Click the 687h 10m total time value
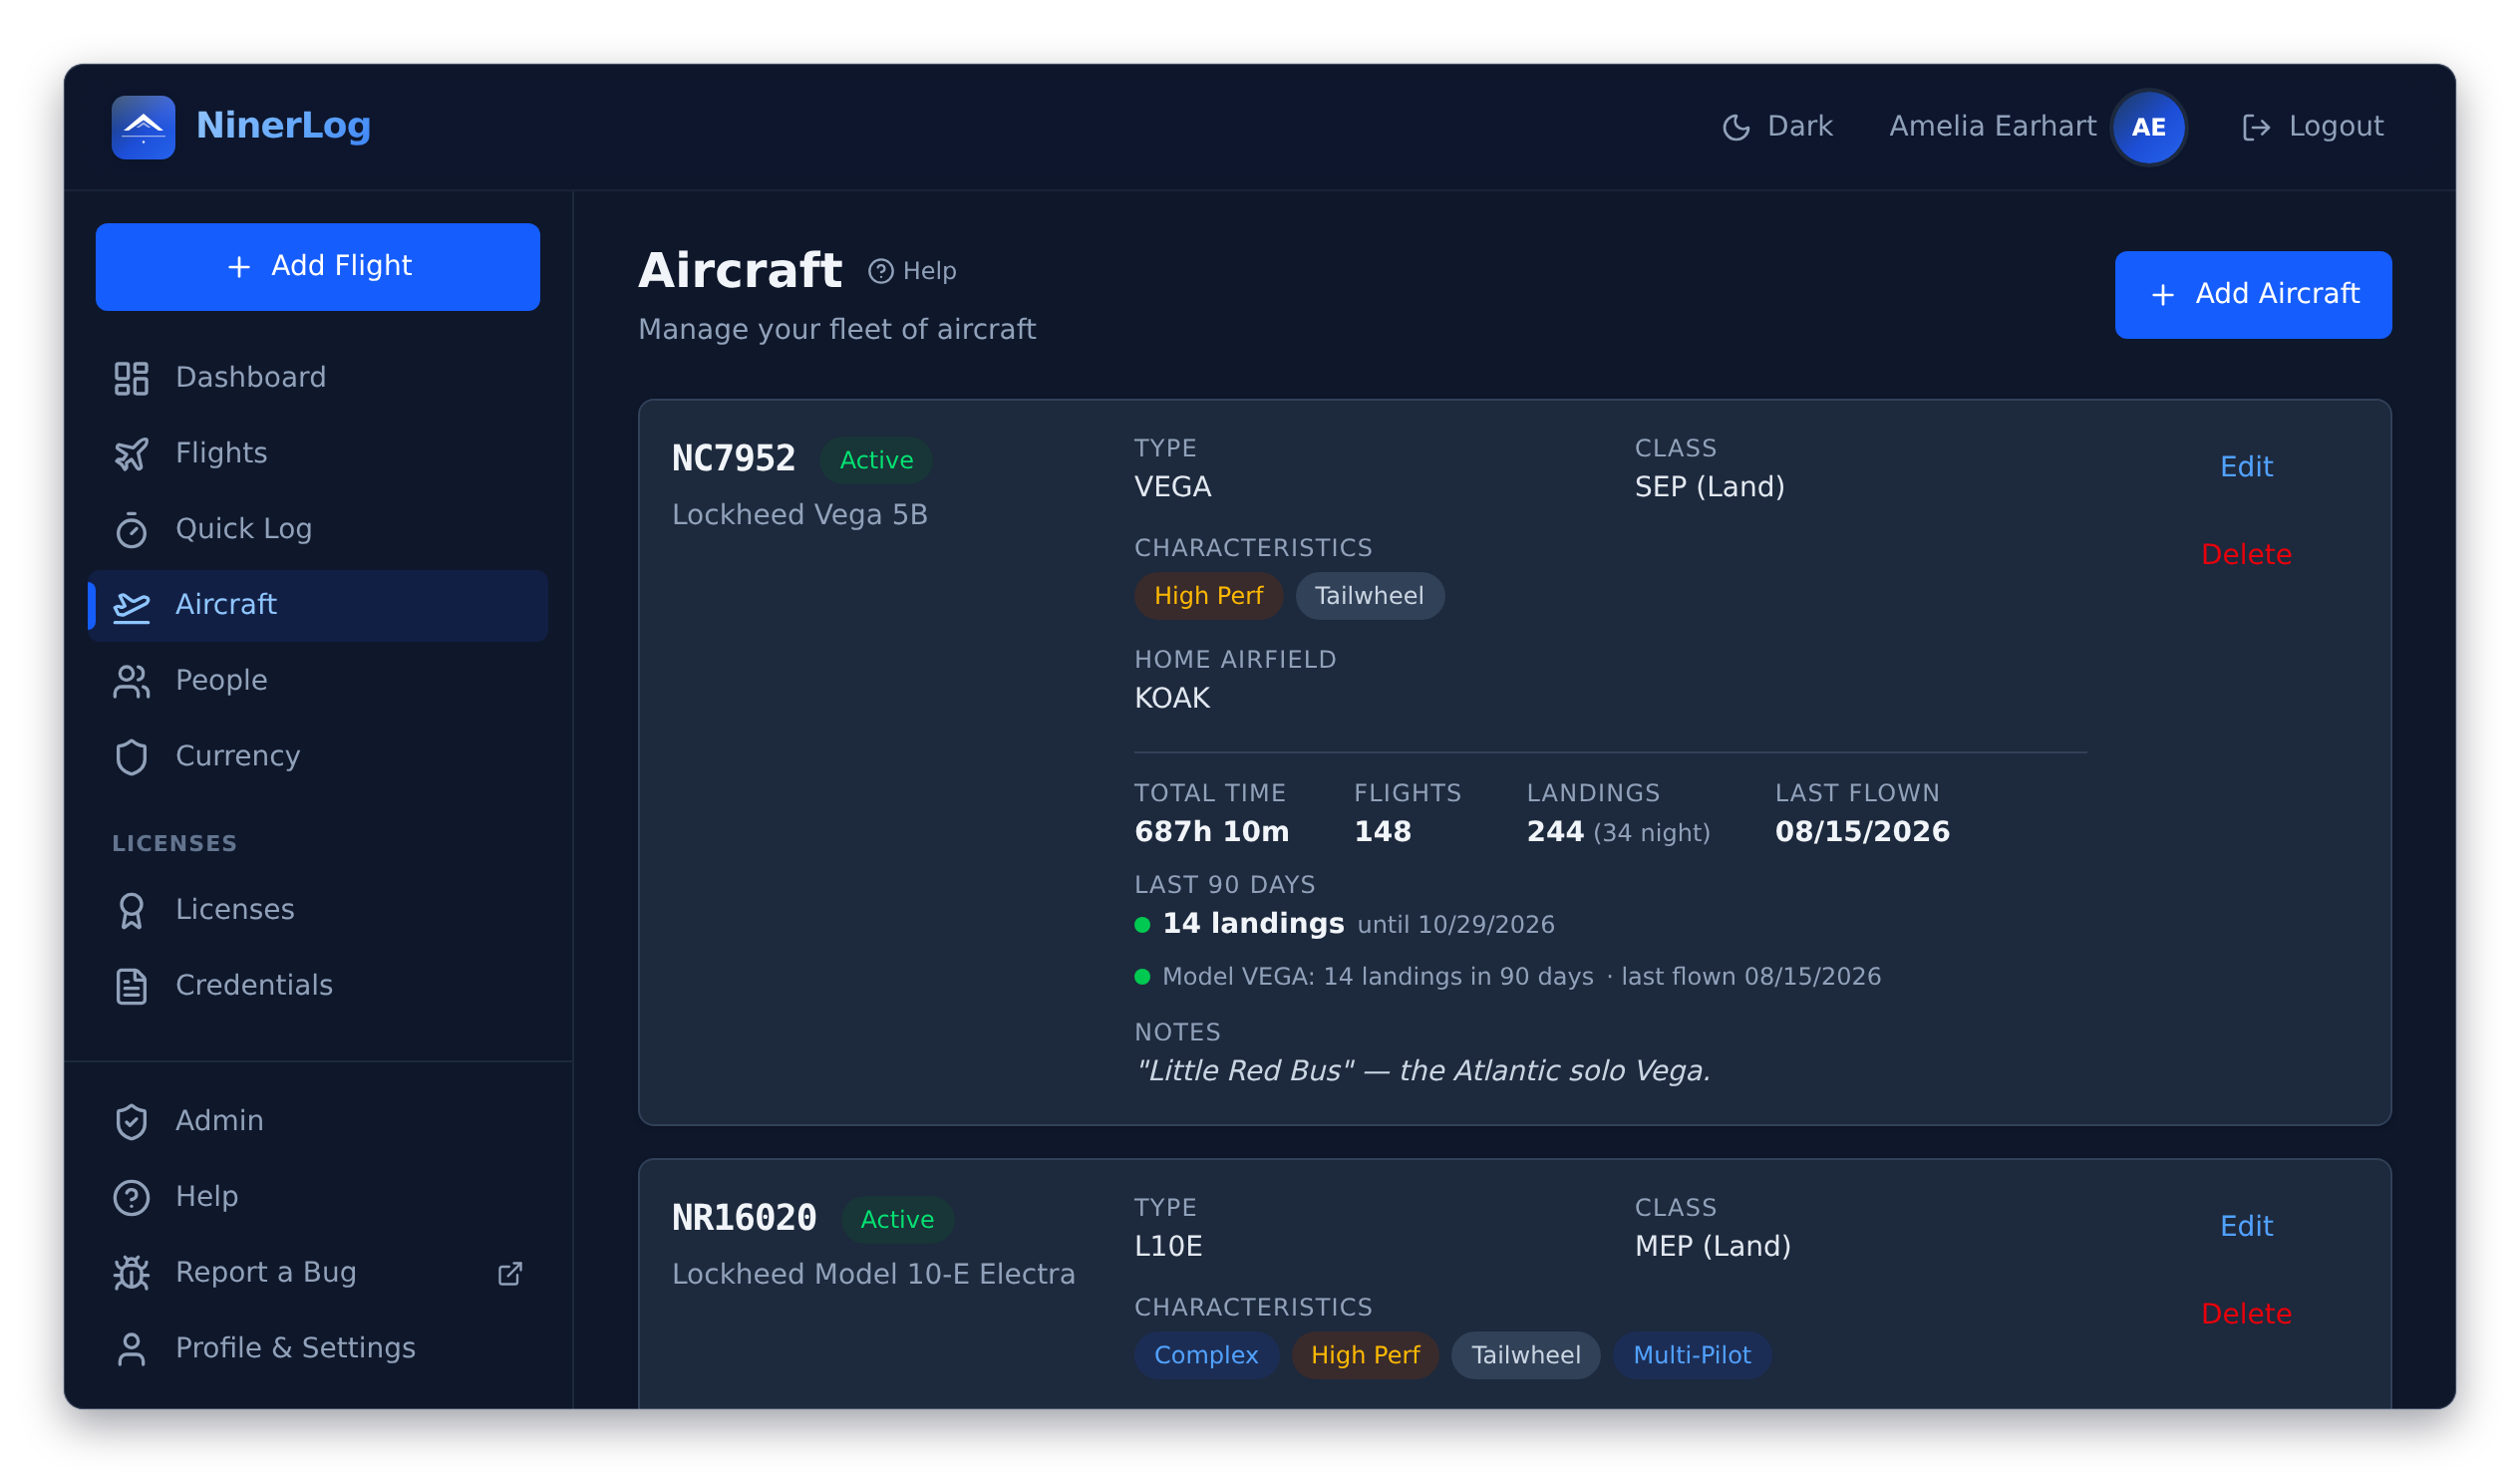 [1211, 832]
